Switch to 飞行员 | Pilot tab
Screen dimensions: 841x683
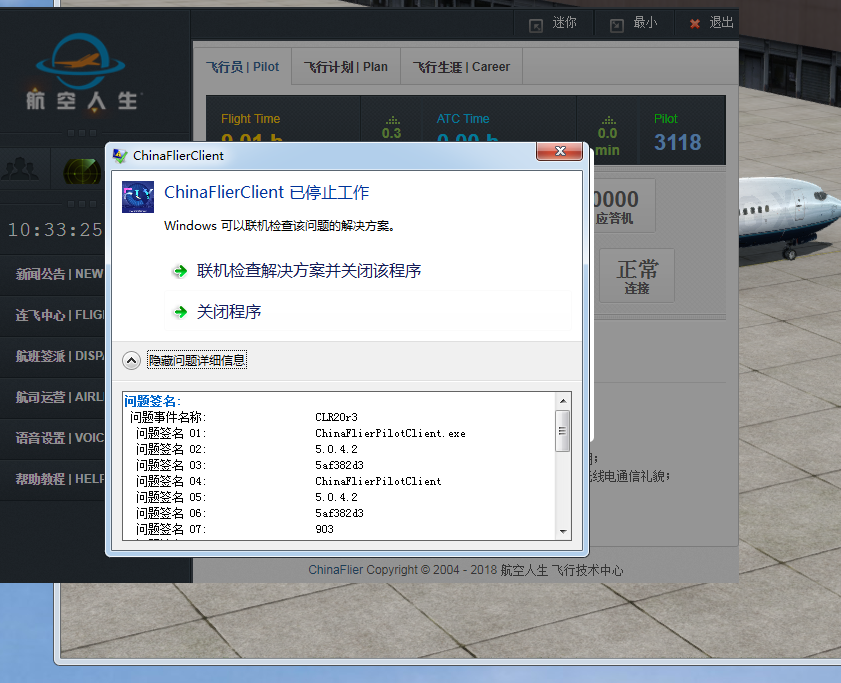click(242, 67)
